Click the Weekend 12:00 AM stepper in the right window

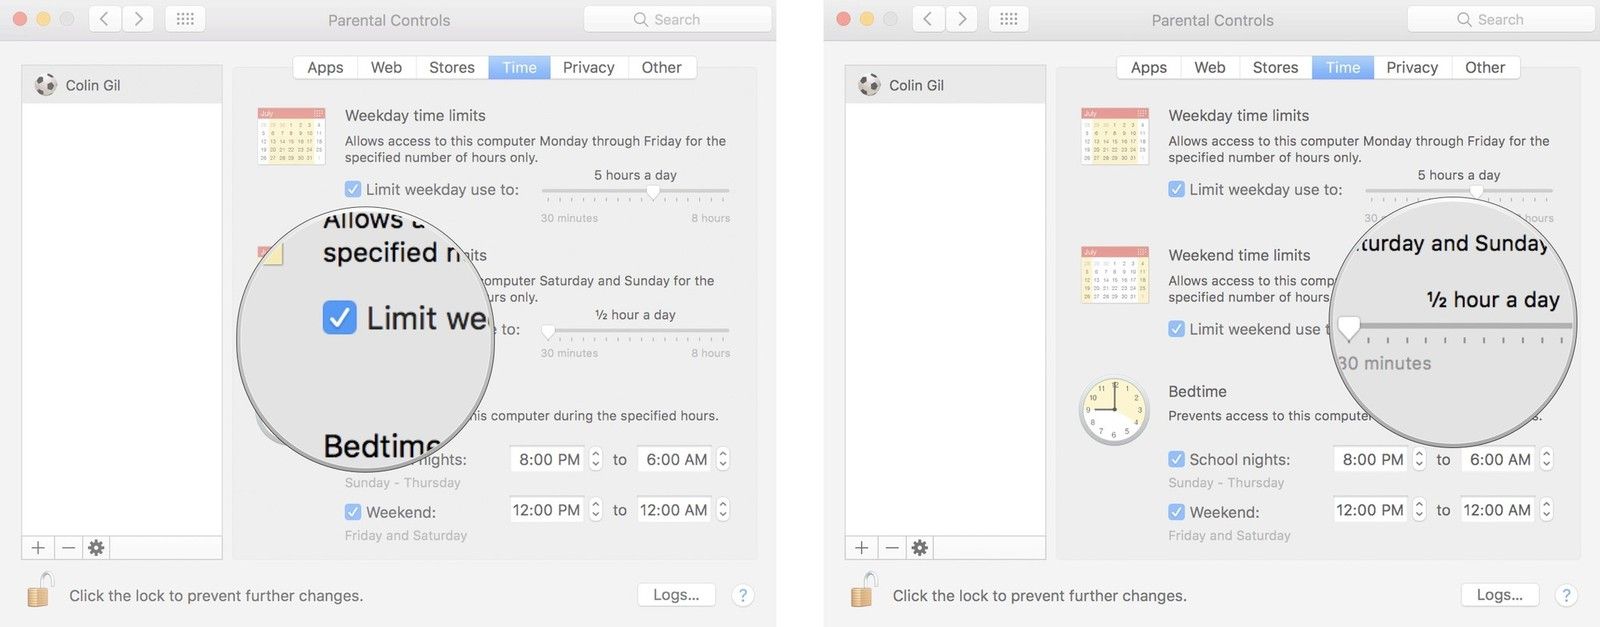tap(1546, 510)
